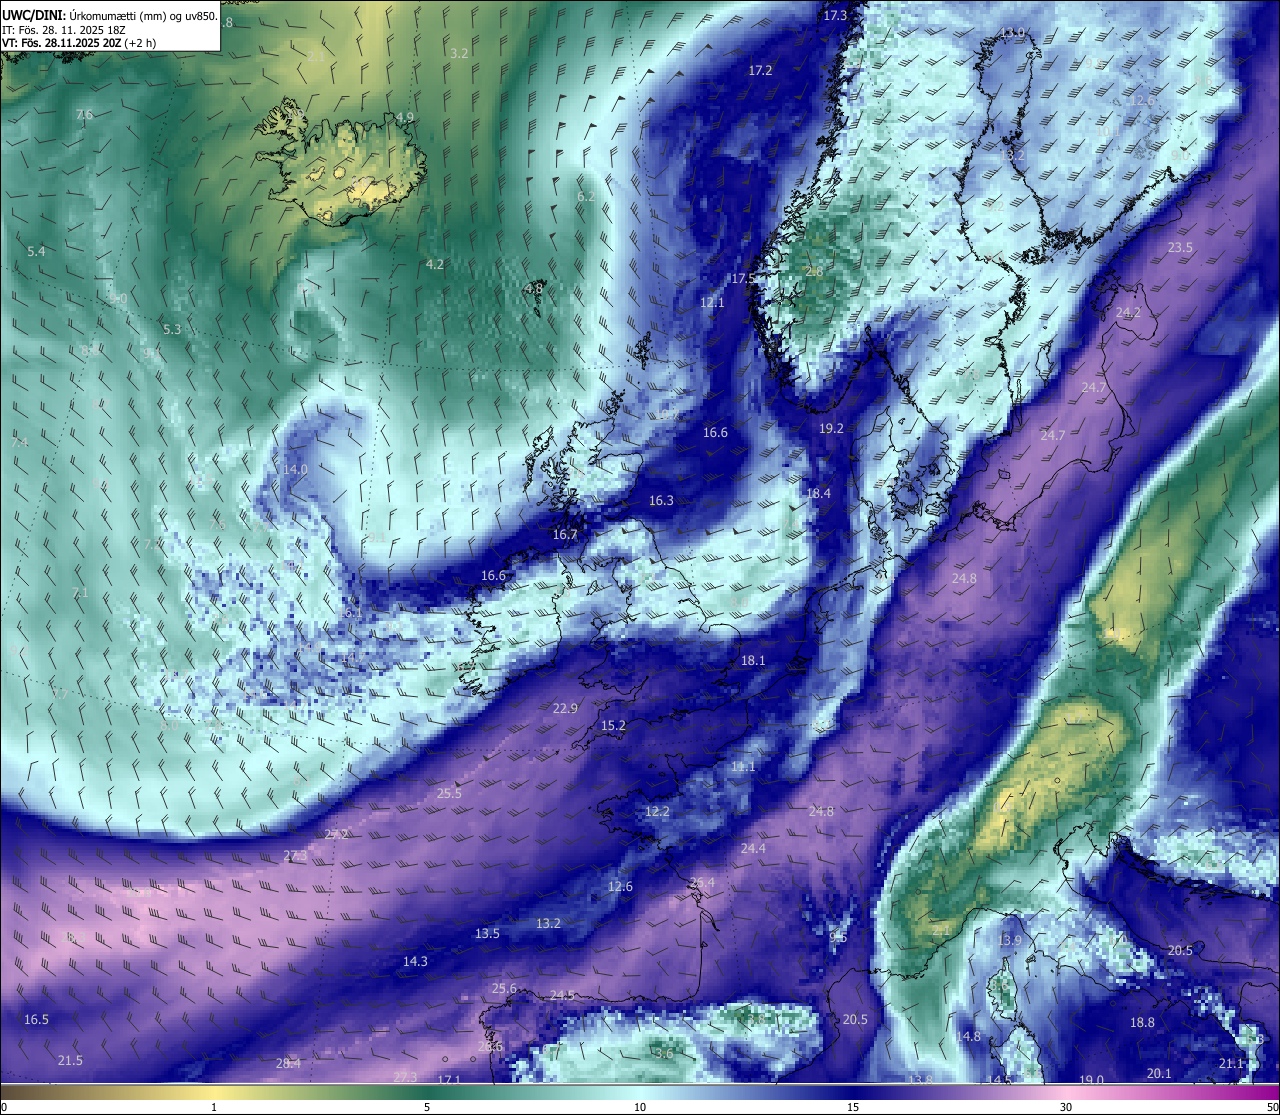Click the 21.5 value at bottom left

click(x=70, y=1060)
